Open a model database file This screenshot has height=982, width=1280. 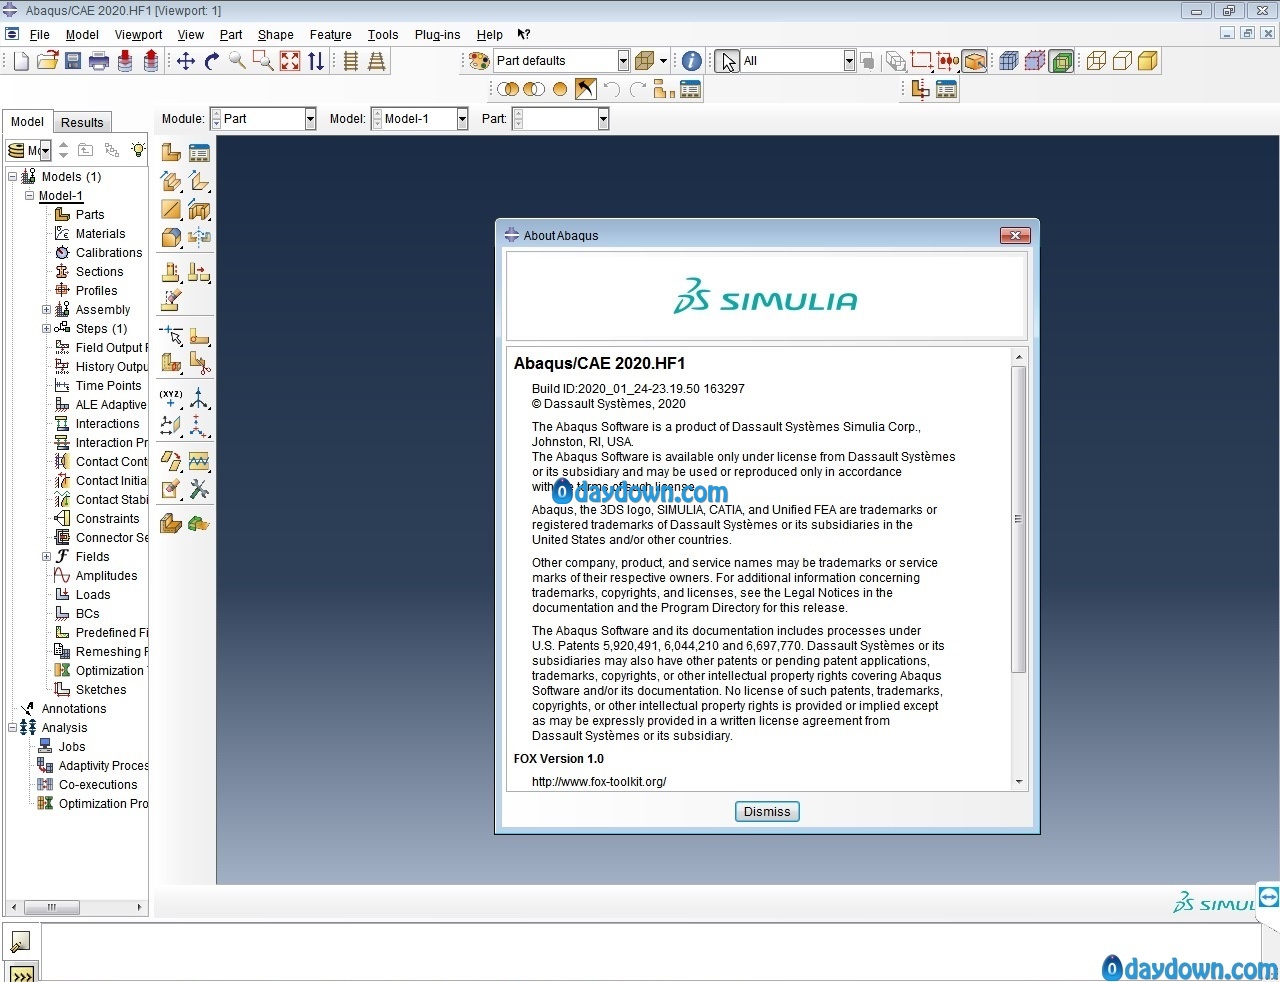coord(47,61)
